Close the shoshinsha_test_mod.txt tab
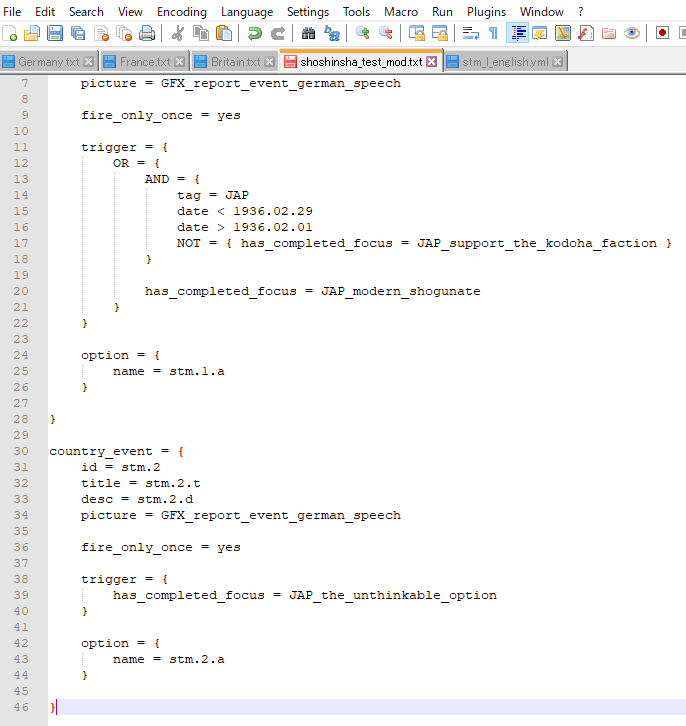Viewport: 686px width, 726px height. point(431,62)
